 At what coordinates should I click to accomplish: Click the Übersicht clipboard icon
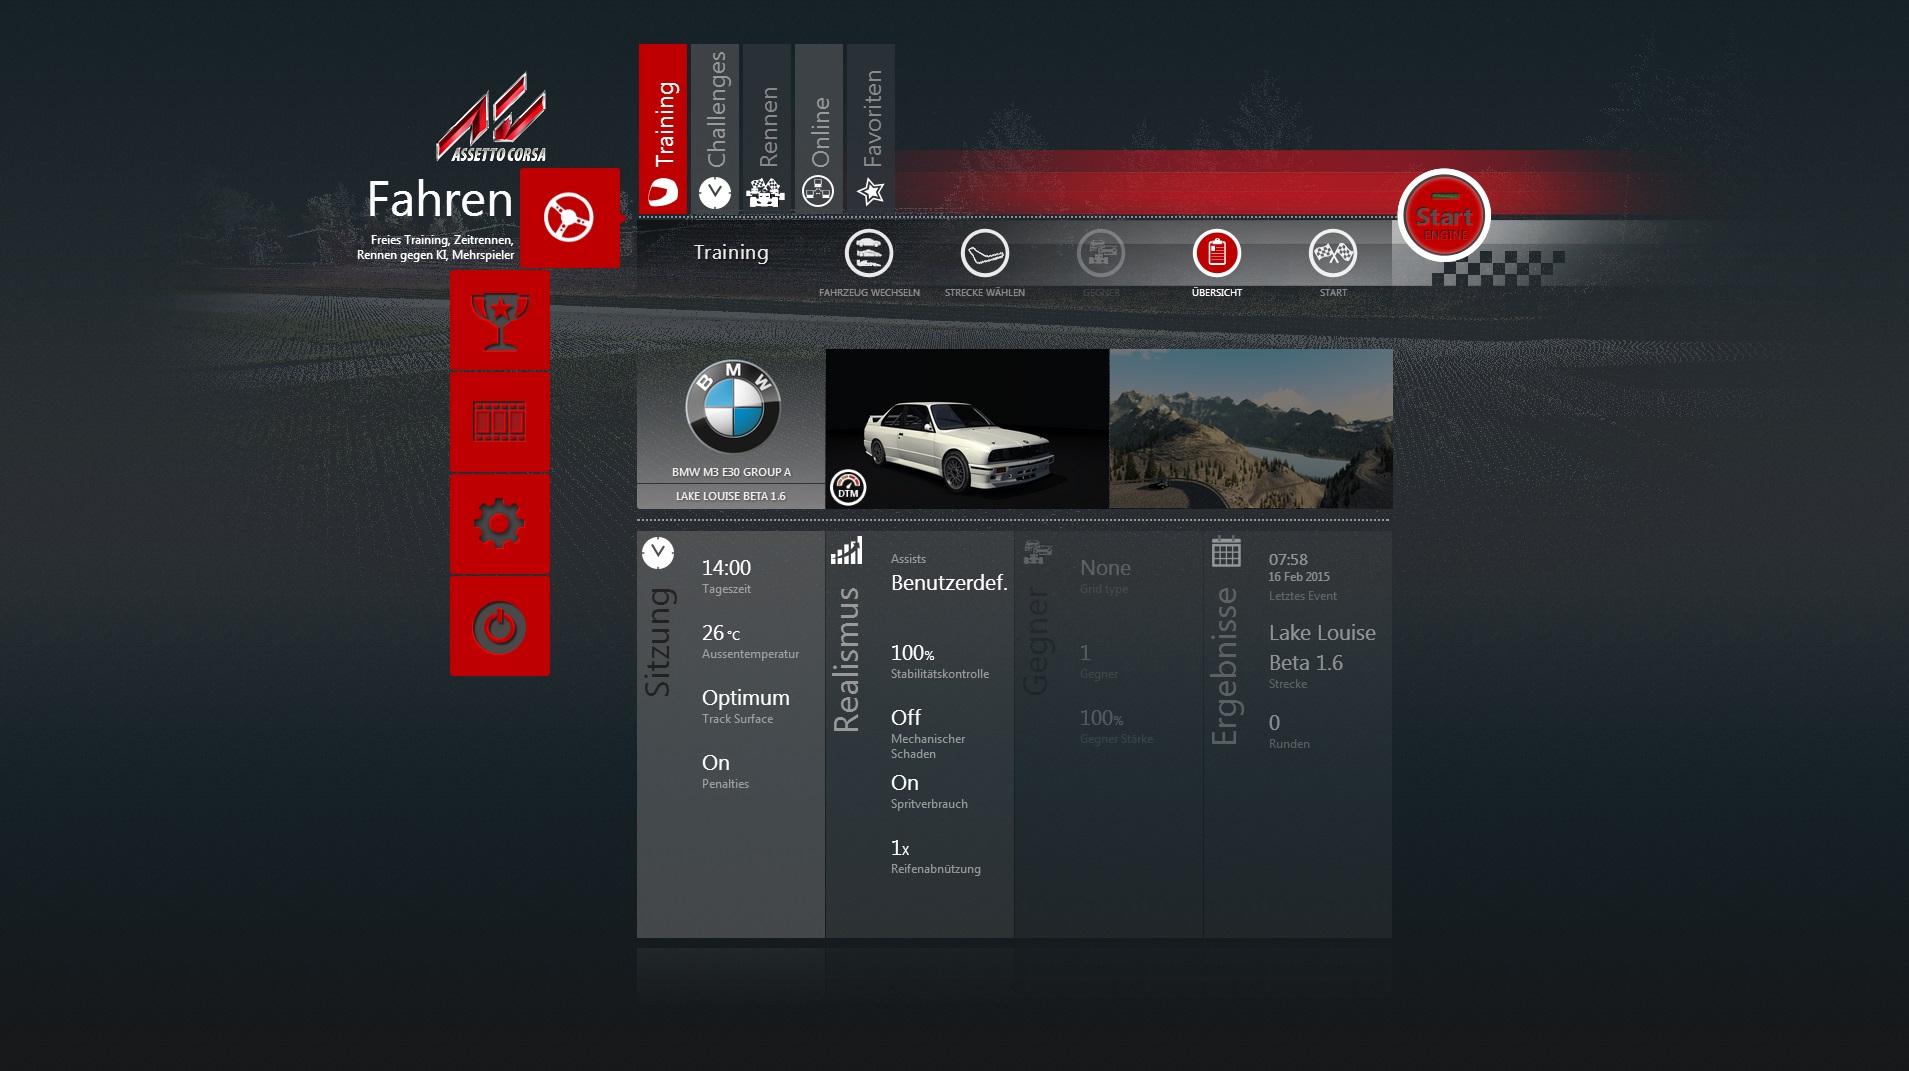click(1217, 254)
